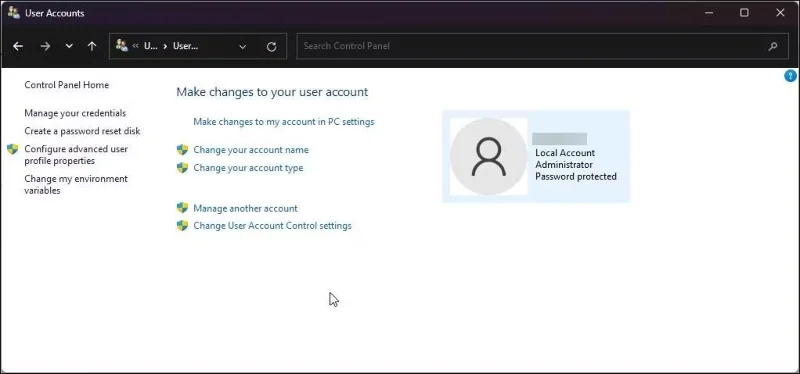Click shield icon beside Change your account type

click(182, 167)
